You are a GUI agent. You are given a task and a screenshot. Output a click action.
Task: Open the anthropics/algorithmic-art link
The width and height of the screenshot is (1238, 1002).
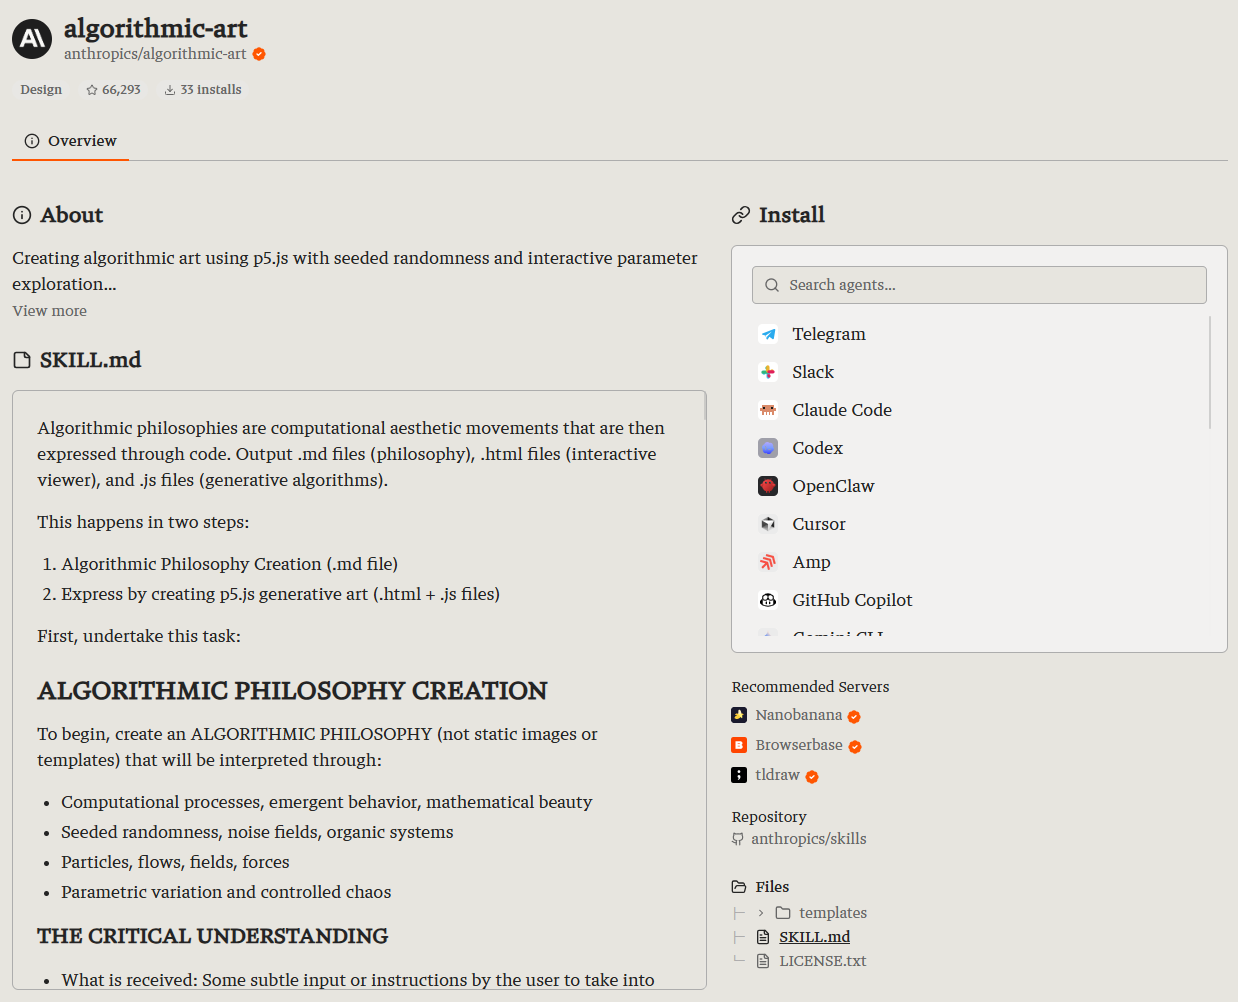[155, 54]
